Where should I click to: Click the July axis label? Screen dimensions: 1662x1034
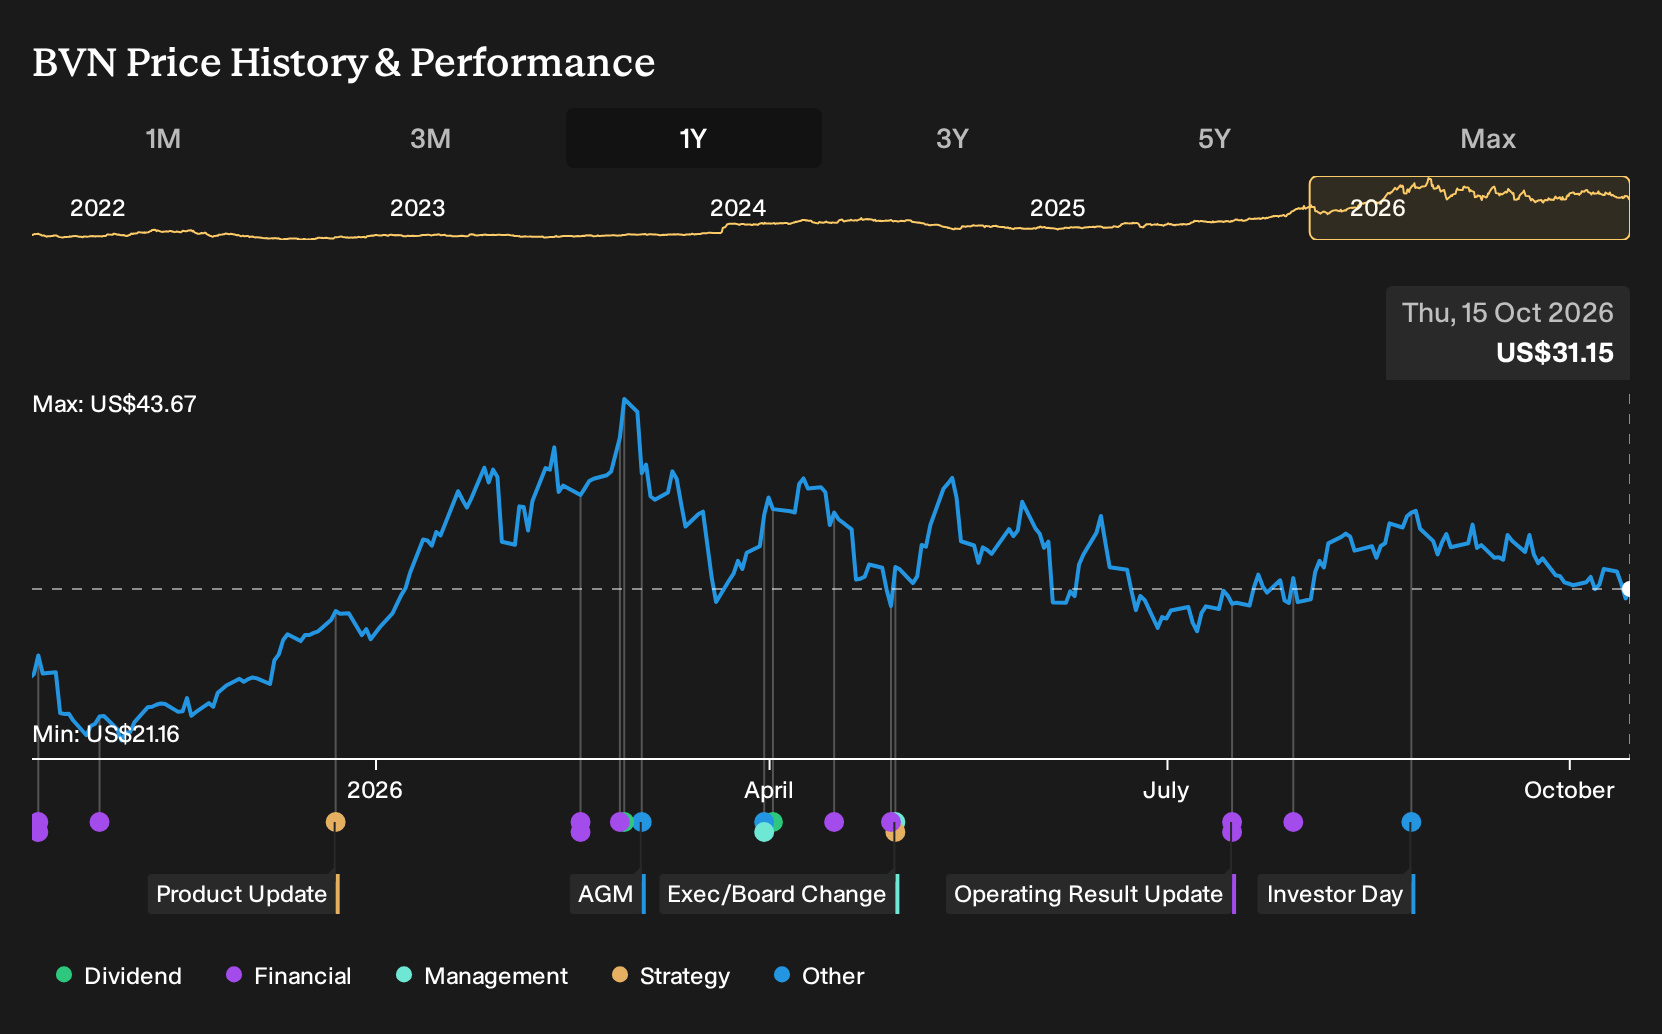pos(1166,790)
